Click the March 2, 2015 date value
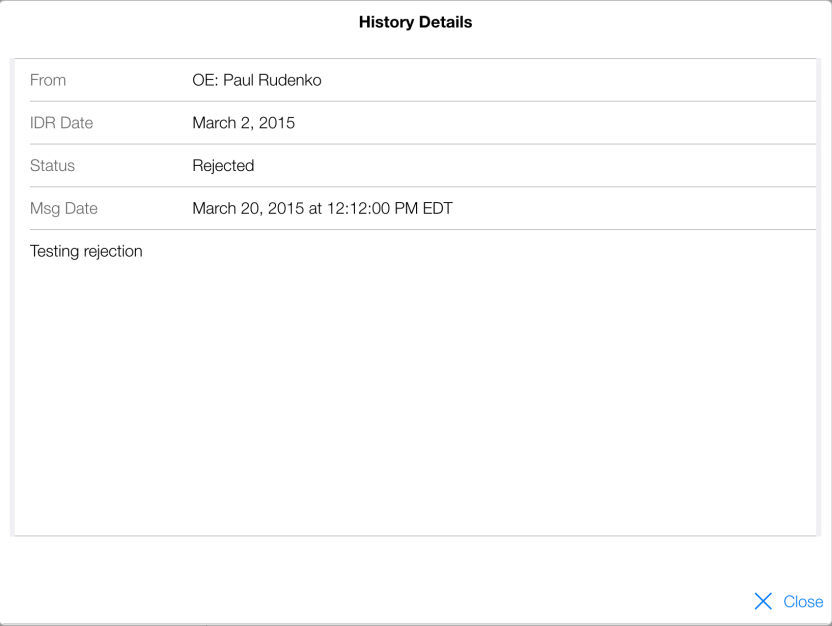This screenshot has height=626, width=832. [x=243, y=123]
